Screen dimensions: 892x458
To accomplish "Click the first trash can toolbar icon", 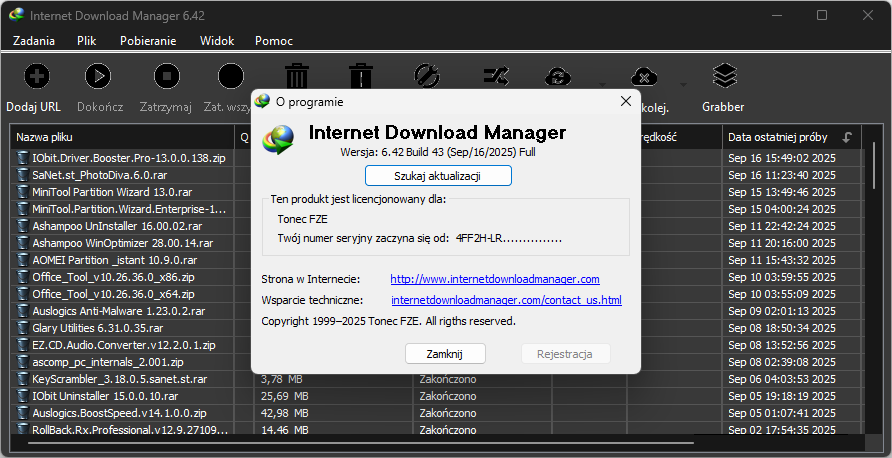I will 296,76.
